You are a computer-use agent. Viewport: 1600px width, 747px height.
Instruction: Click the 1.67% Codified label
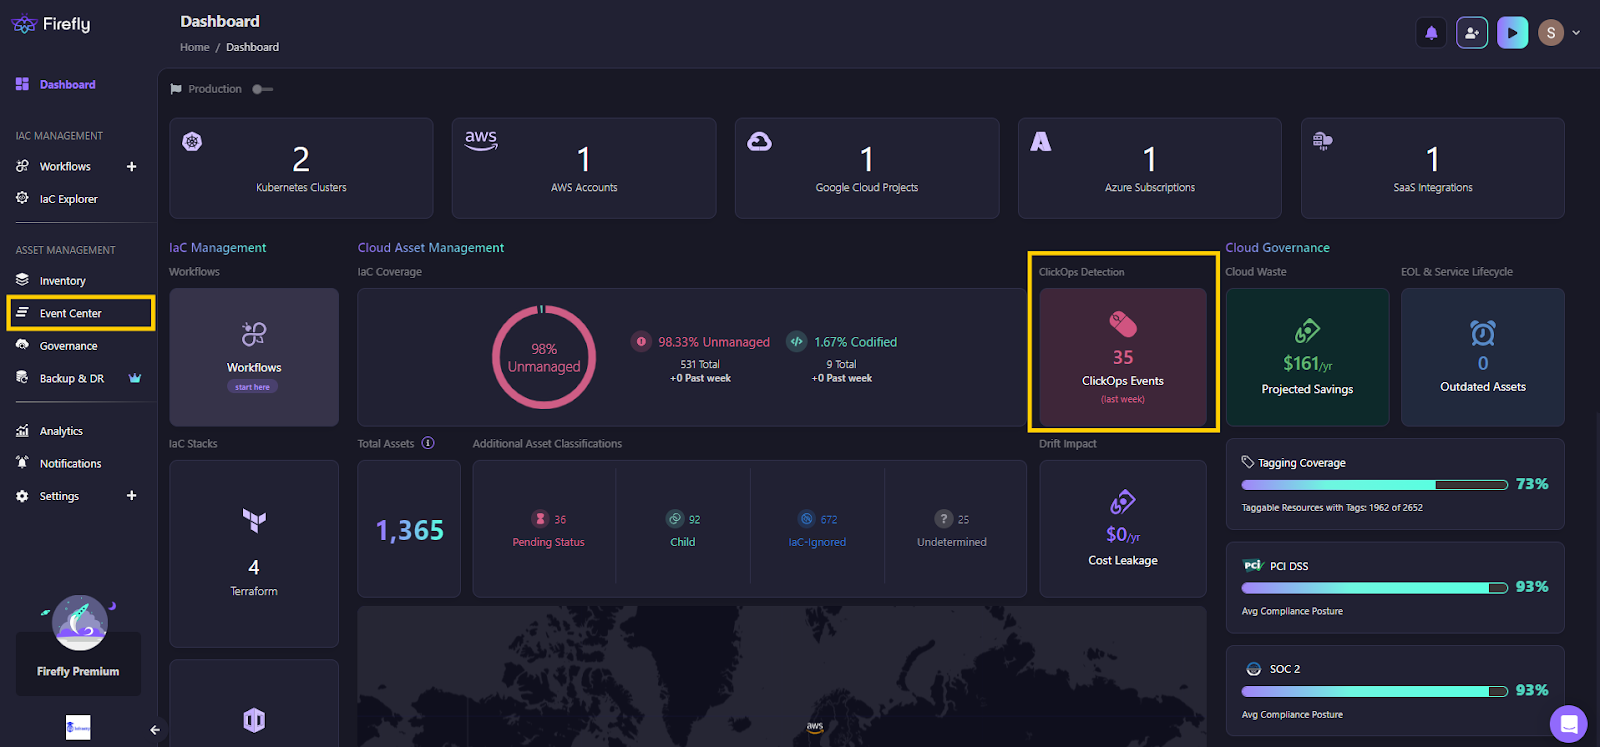[x=855, y=342]
